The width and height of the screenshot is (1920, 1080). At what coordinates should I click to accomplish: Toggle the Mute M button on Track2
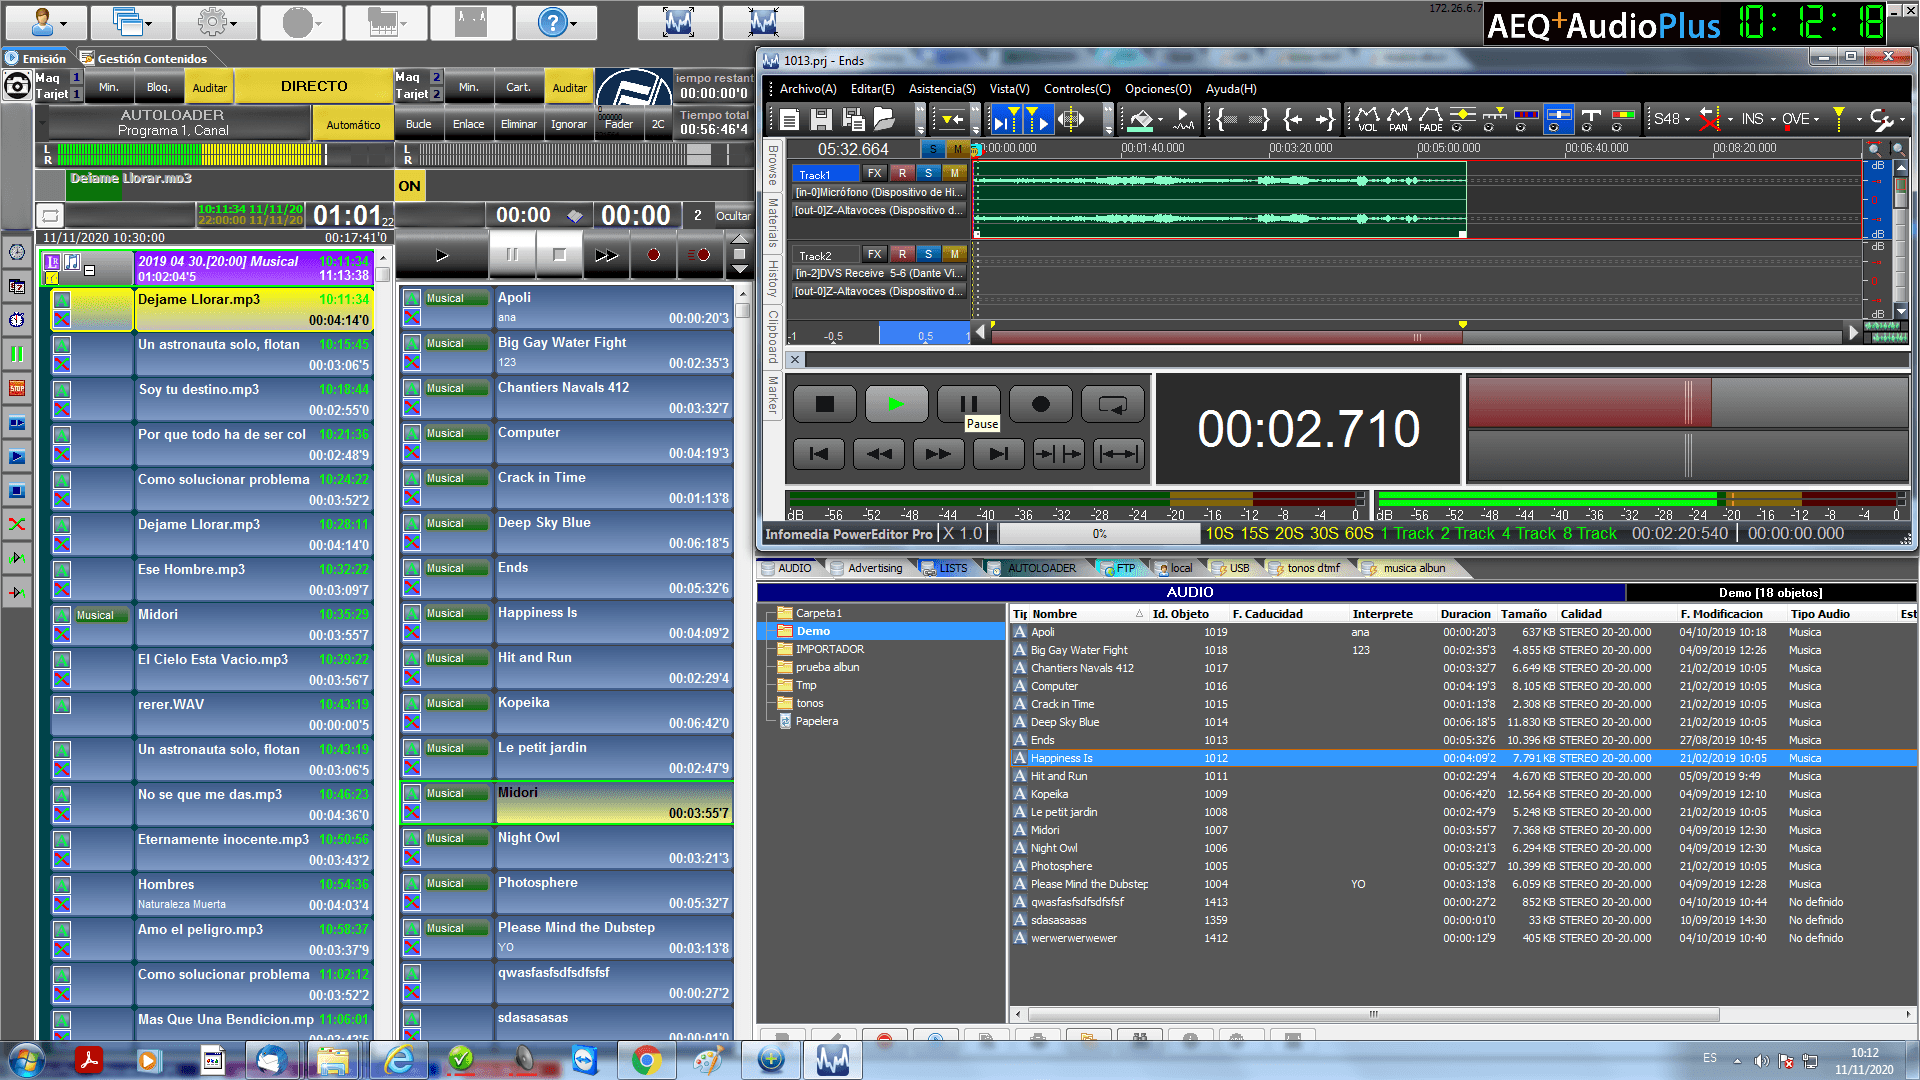click(955, 254)
